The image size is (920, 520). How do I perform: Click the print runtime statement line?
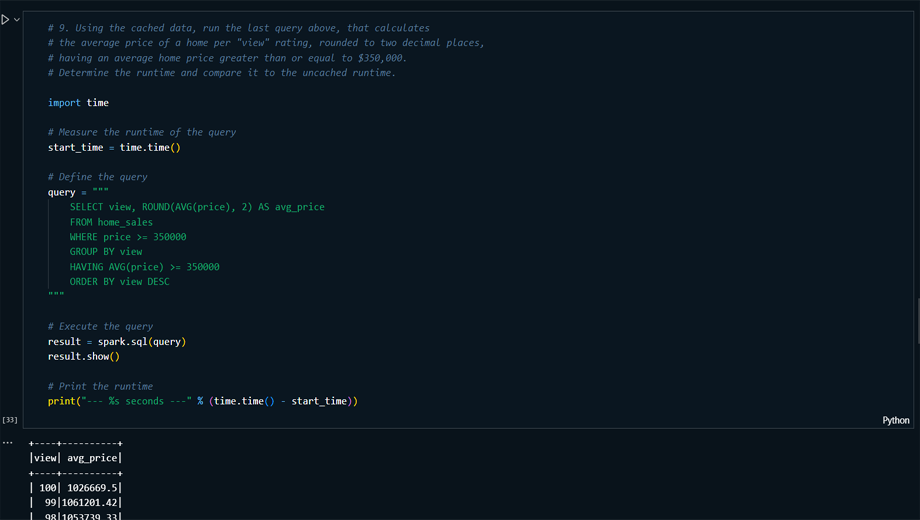pyautogui.click(x=202, y=401)
